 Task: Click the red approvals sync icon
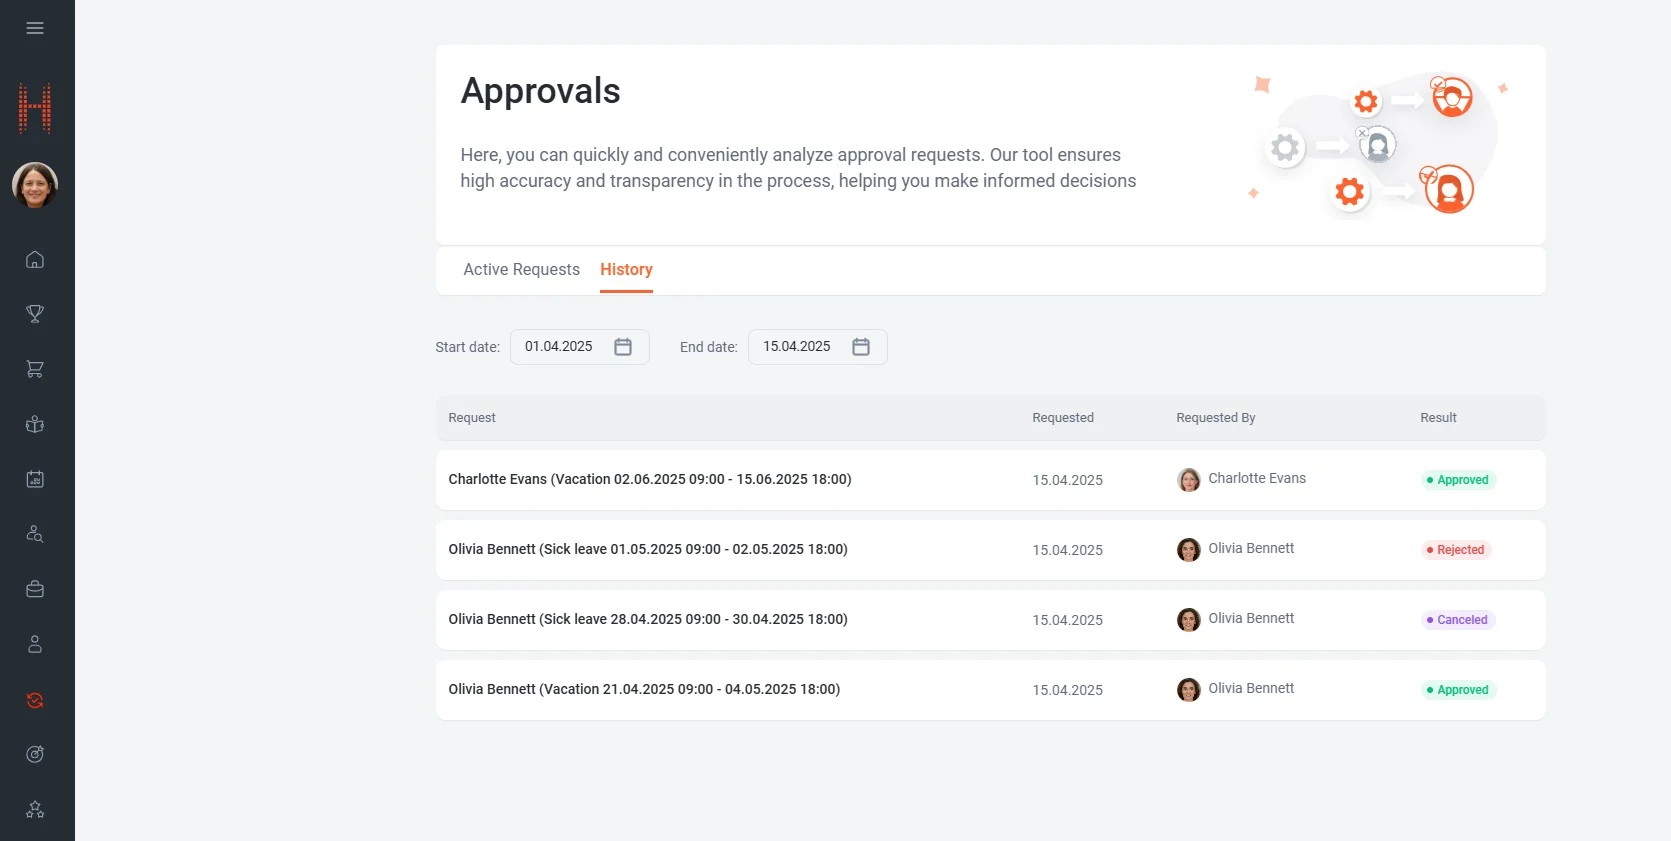click(x=35, y=700)
